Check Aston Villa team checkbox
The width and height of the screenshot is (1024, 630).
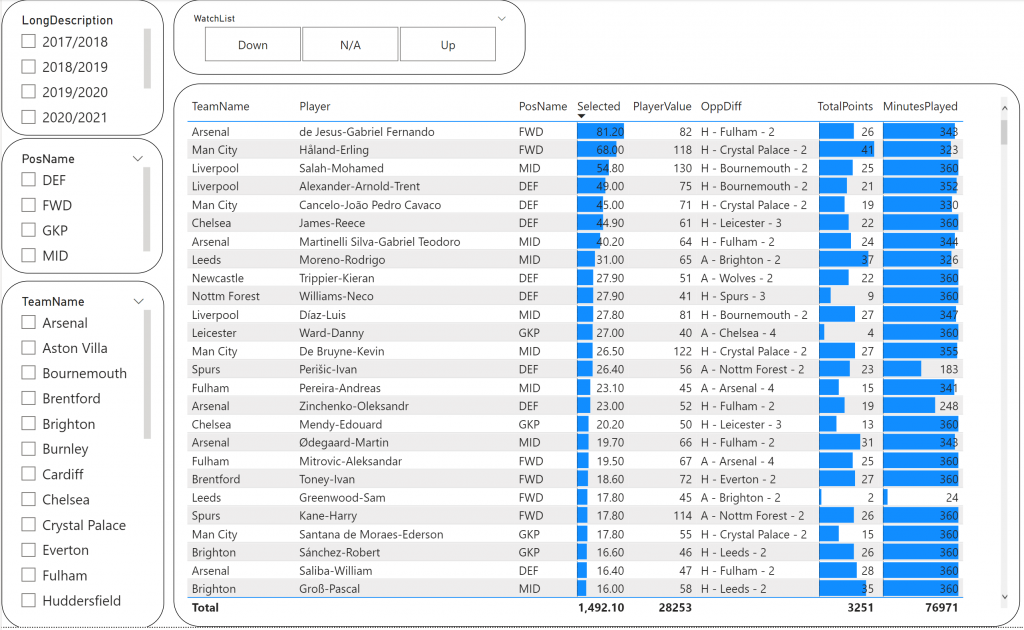pyautogui.click(x=28, y=348)
